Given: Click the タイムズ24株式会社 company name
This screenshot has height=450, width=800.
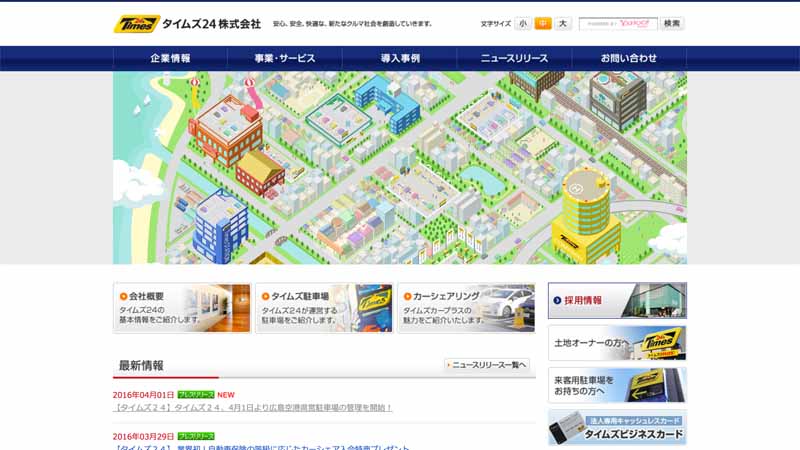Looking at the screenshot, I should [x=211, y=24].
